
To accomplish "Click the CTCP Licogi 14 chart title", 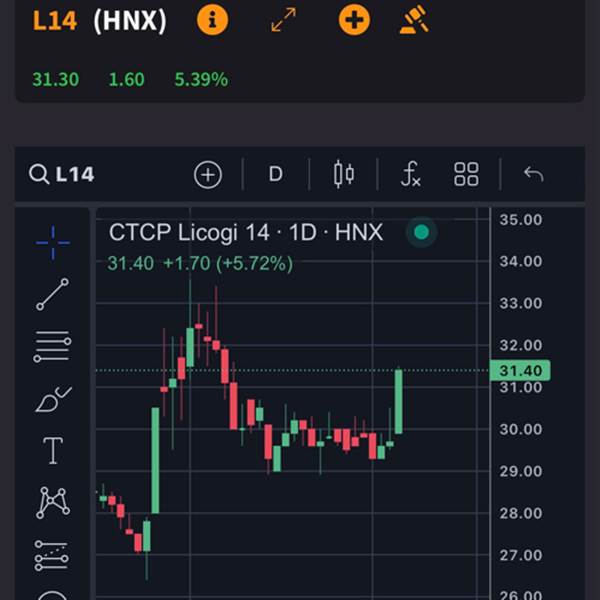I will tap(246, 232).
